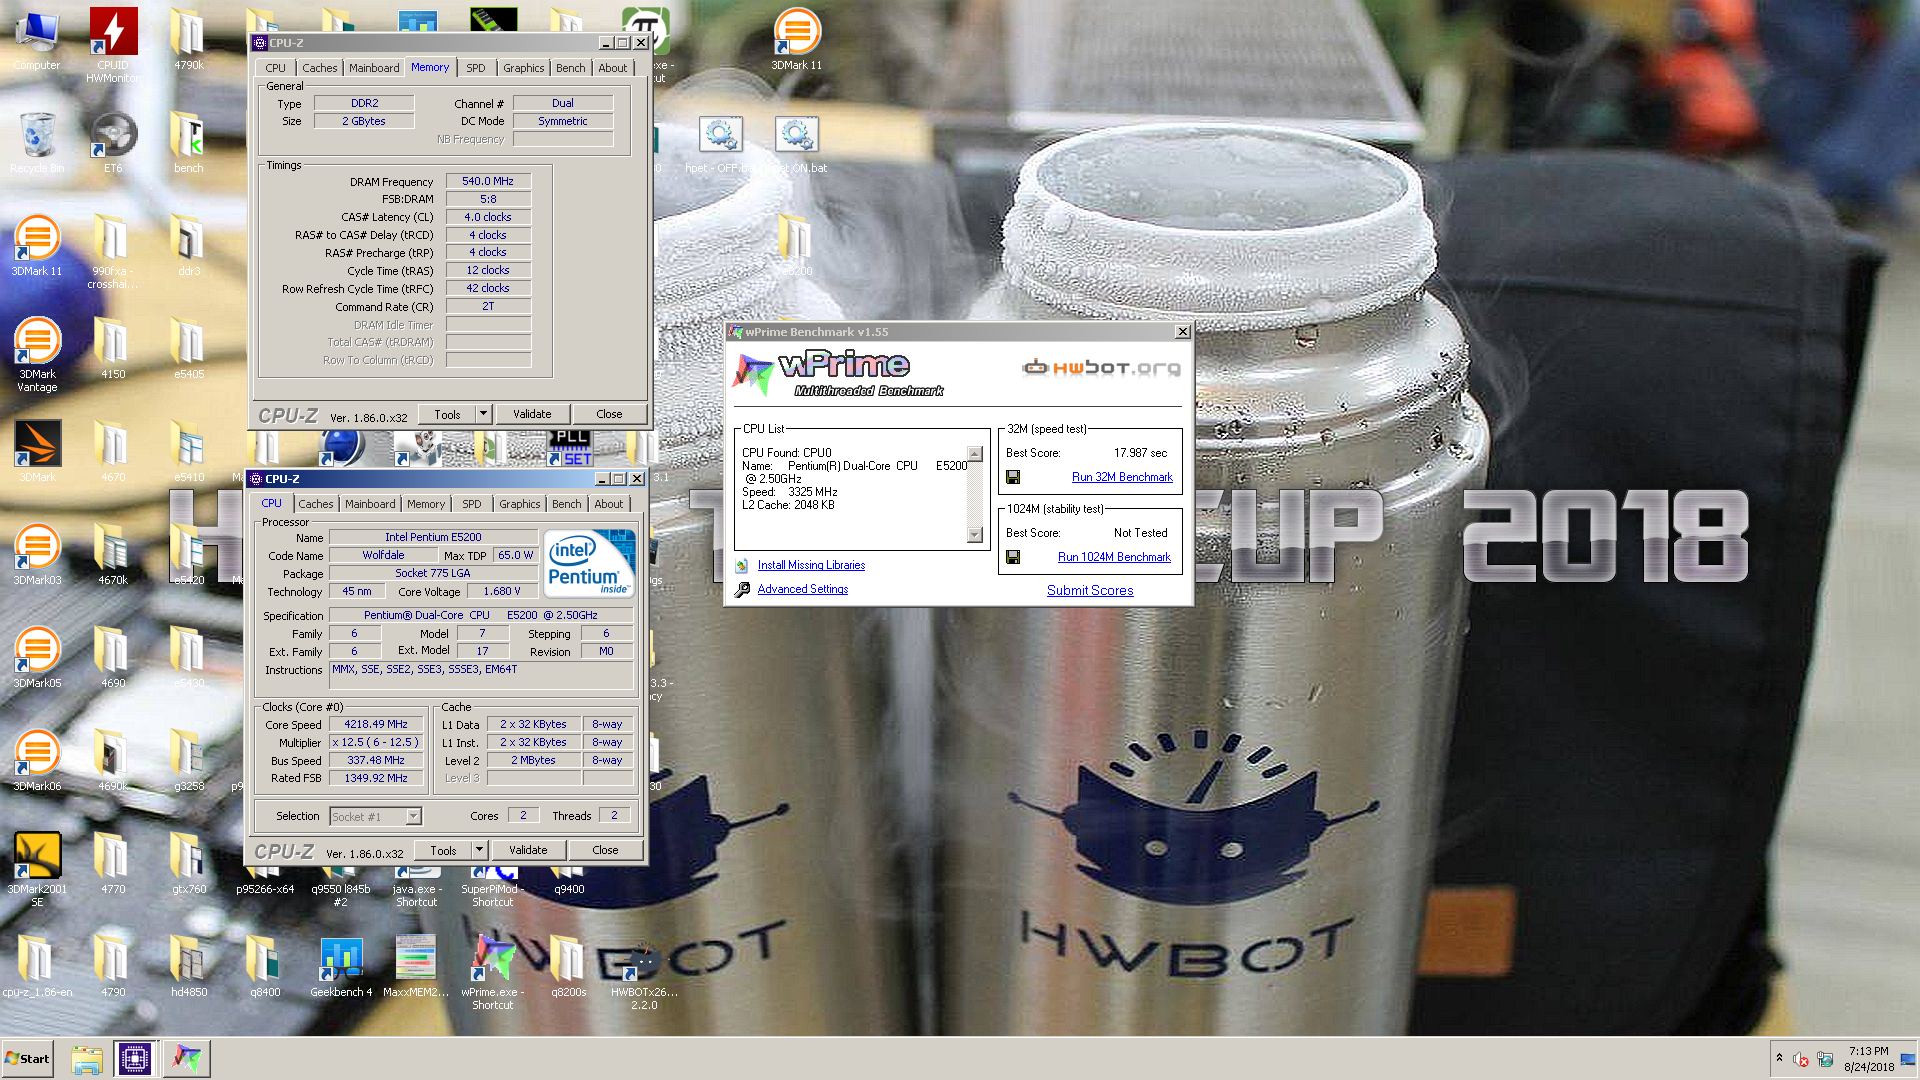Image resolution: width=1920 pixels, height=1080 pixels.
Task: Launch Geekbench 4 shortcut
Action: (x=341, y=966)
